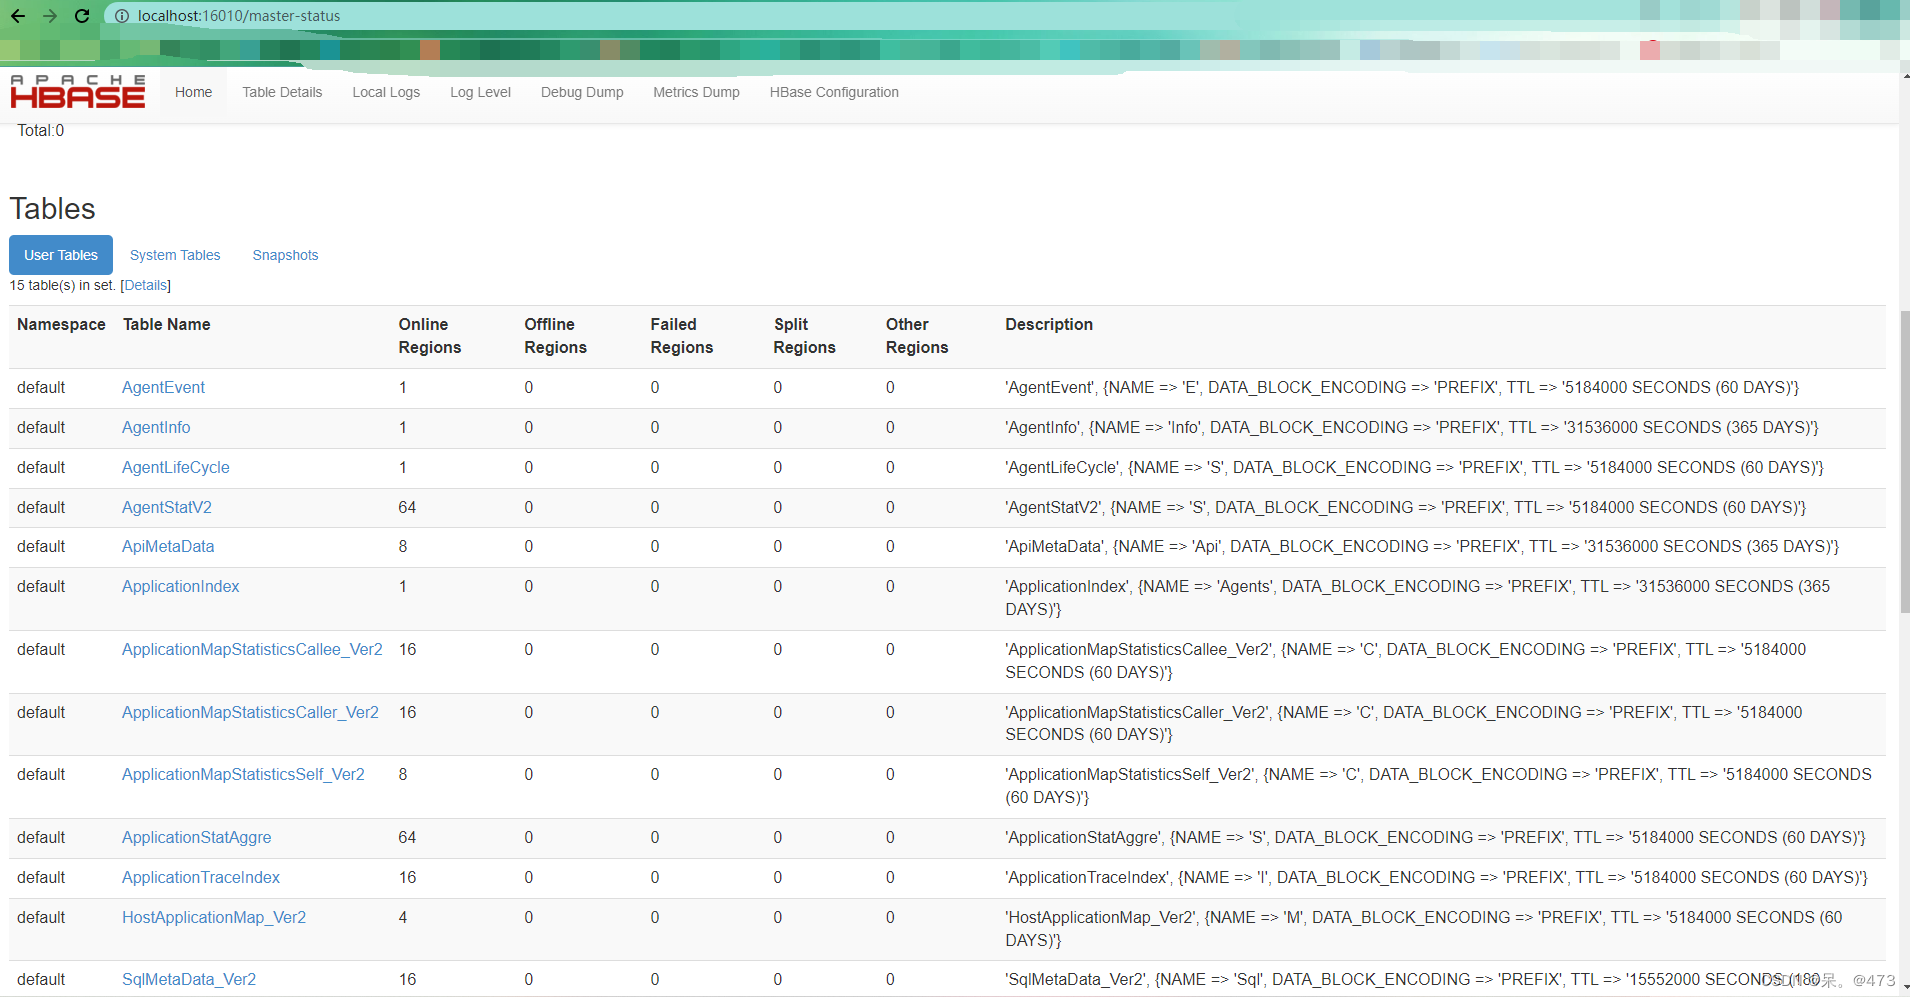This screenshot has height=997, width=1910.
Task: Open the Log Level page
Action: pyautogui.click(x=480, y=92)
